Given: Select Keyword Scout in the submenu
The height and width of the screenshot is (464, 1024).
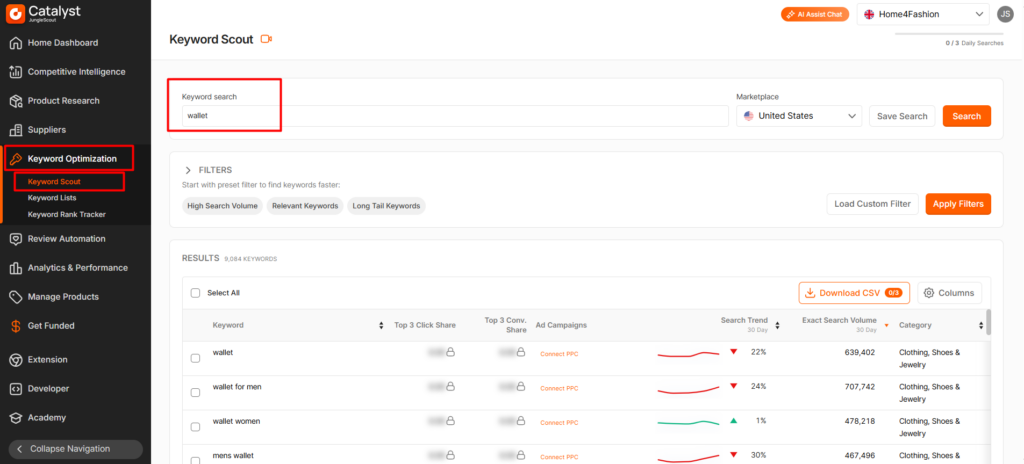Looking at the screenshot, I should pyautogui.click(x=54, y=182).
